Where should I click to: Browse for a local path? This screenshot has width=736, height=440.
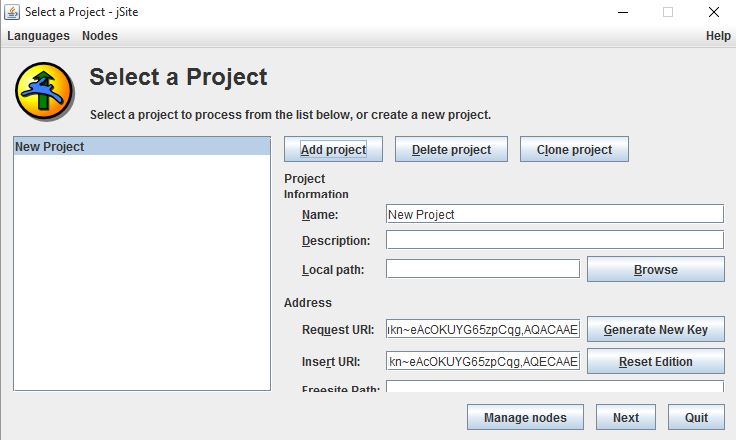[x=655, y=270]
